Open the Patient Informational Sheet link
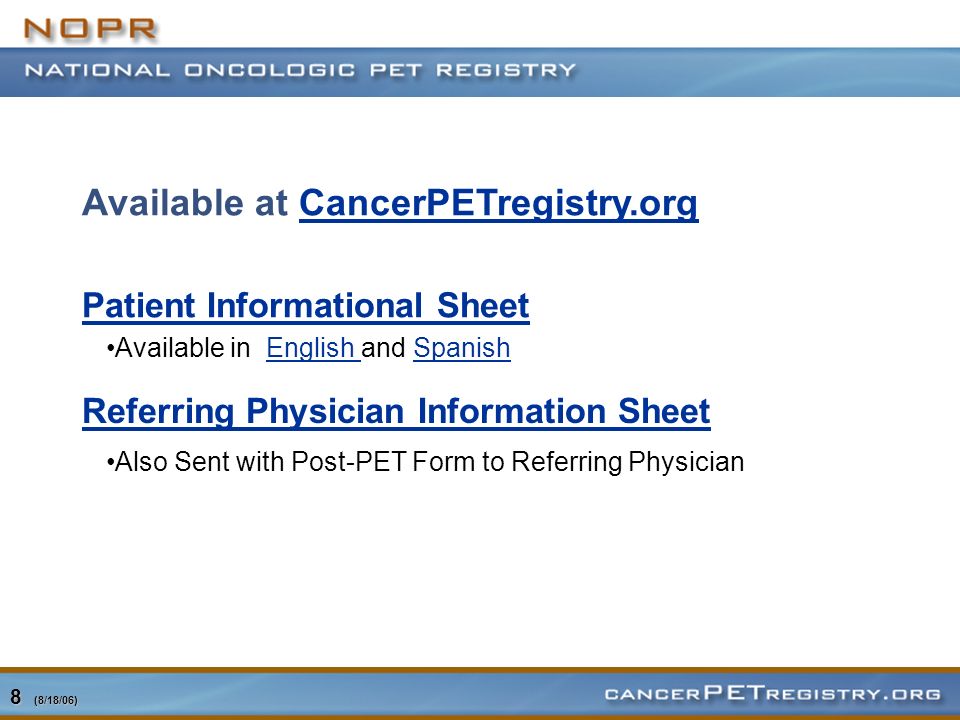960x720 pixels. click(x=306, y=306)
